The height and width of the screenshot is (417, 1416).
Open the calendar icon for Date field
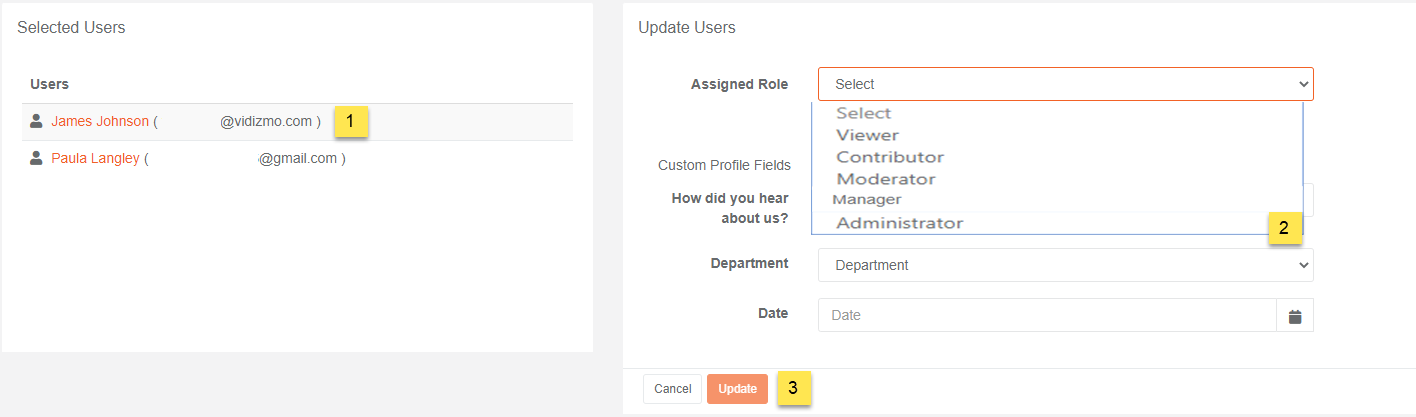(x=1295, y=315)
